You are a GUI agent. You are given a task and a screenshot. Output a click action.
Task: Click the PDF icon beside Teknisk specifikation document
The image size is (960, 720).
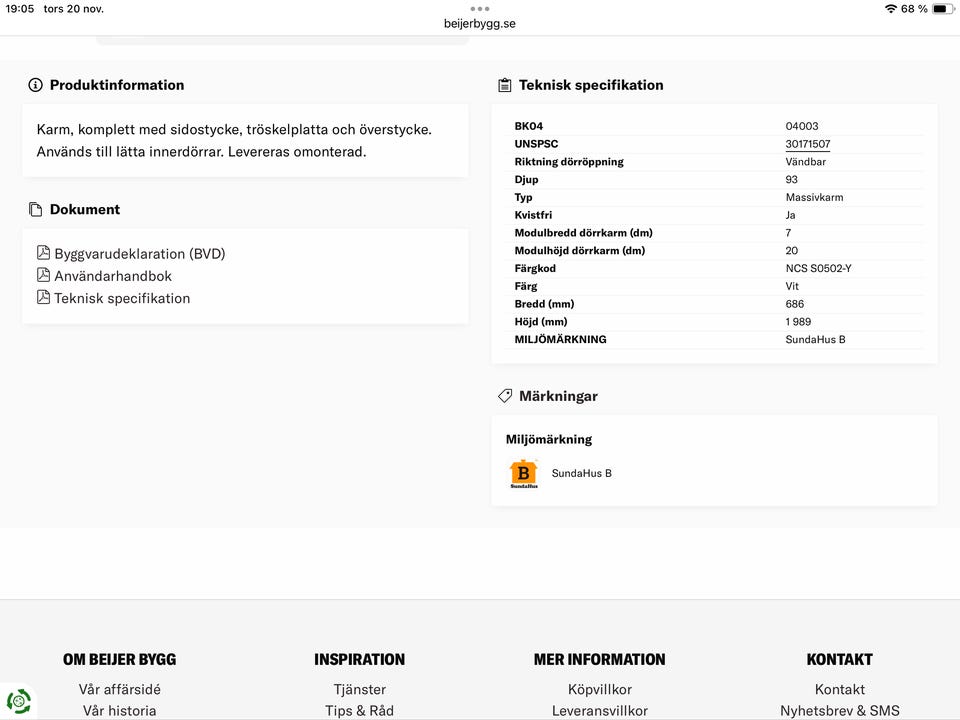(43, 297)
